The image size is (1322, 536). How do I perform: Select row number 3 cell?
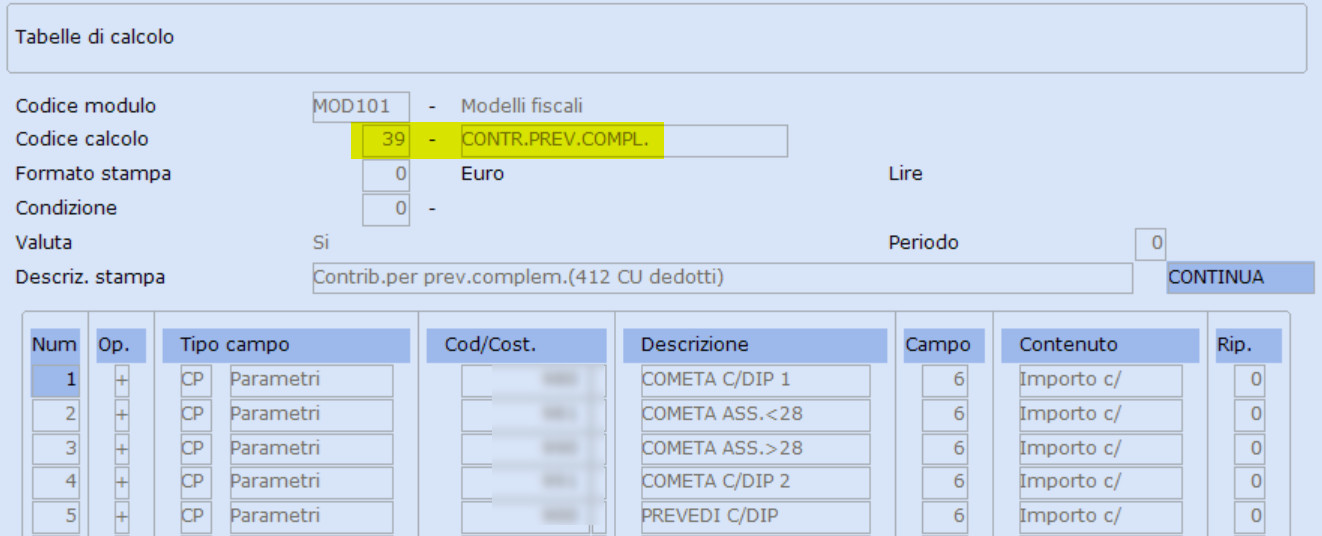click(56, 449)
